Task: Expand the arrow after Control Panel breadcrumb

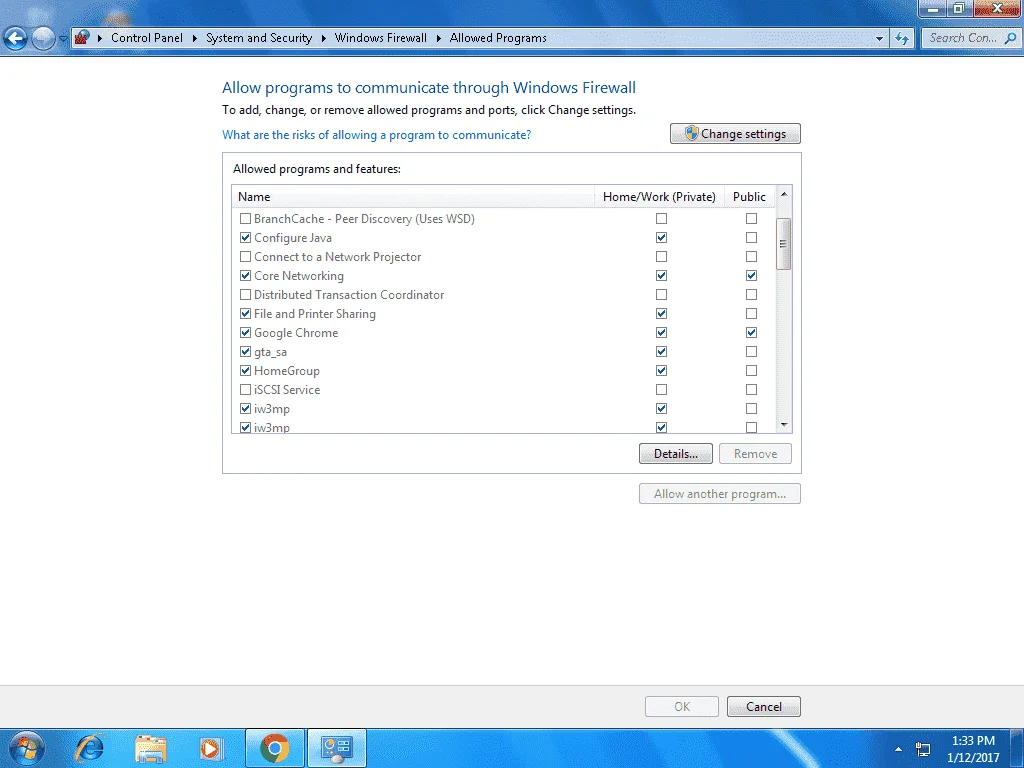Action: [195, 38]
